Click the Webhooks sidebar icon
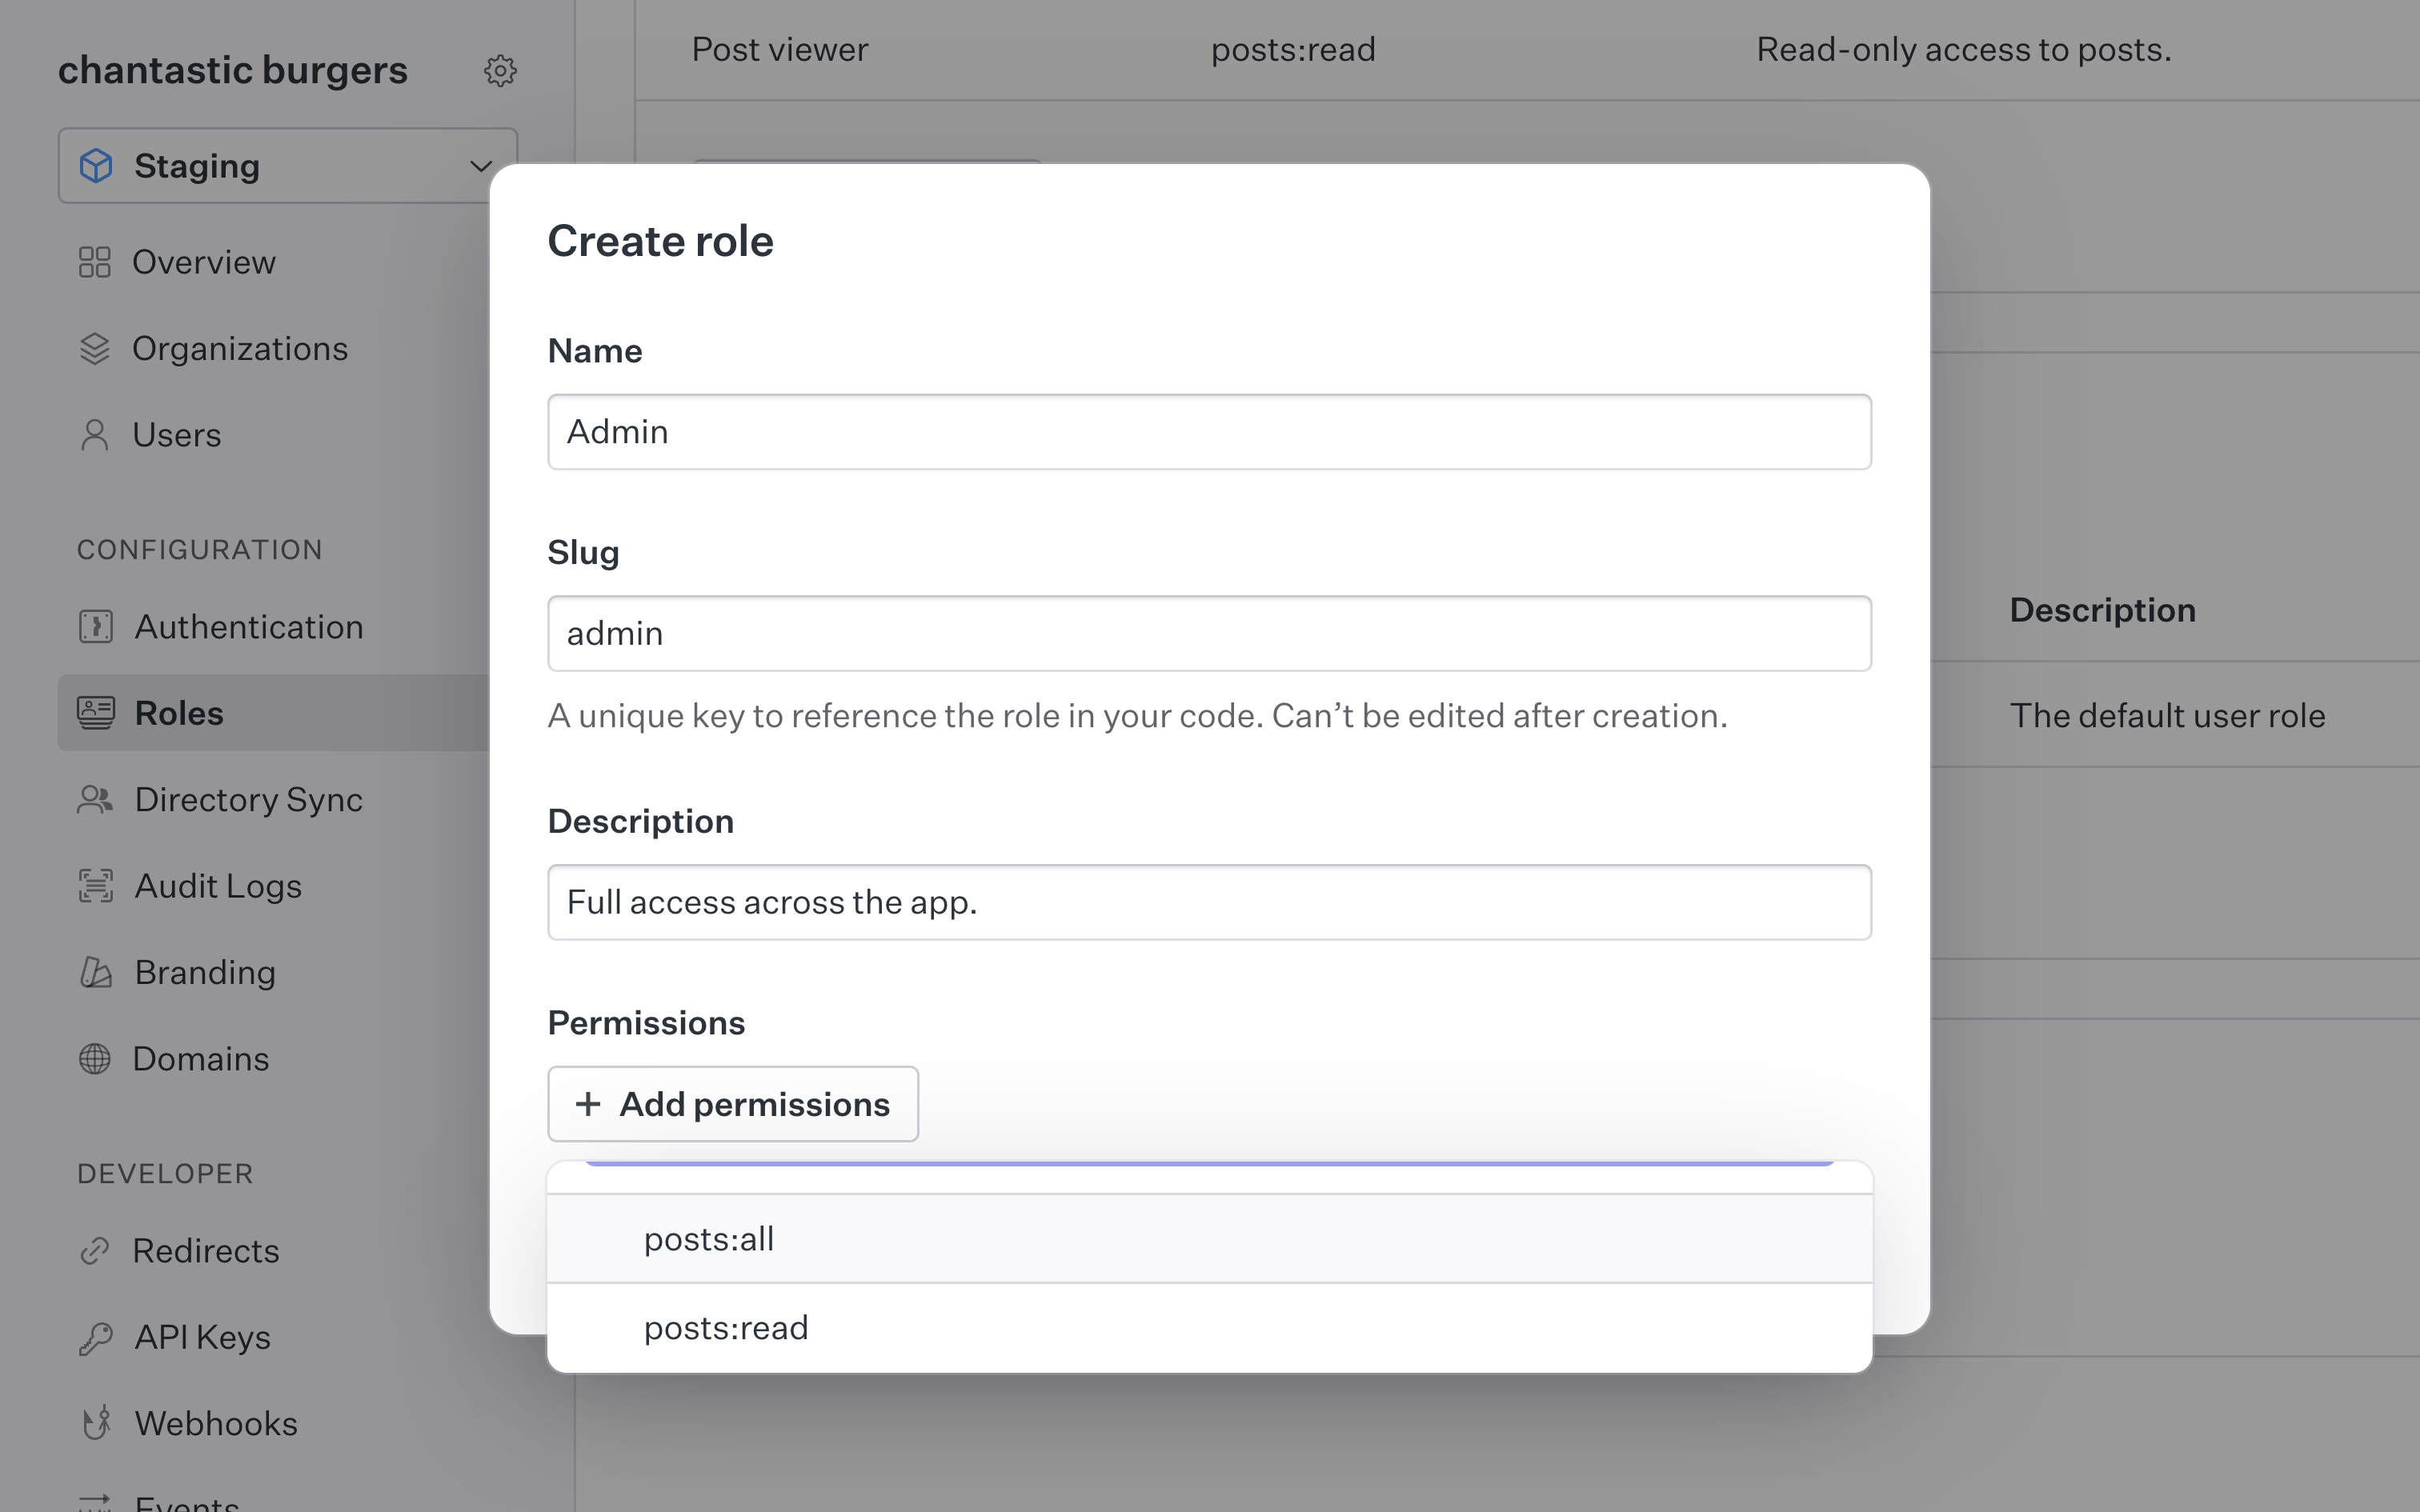 [x=95, y=1423]
